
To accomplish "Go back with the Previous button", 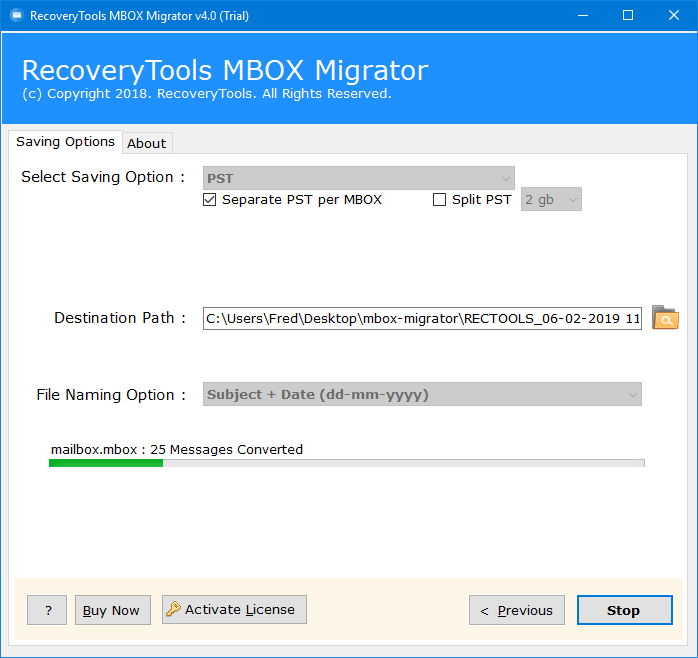I will (x=516, y=610).
